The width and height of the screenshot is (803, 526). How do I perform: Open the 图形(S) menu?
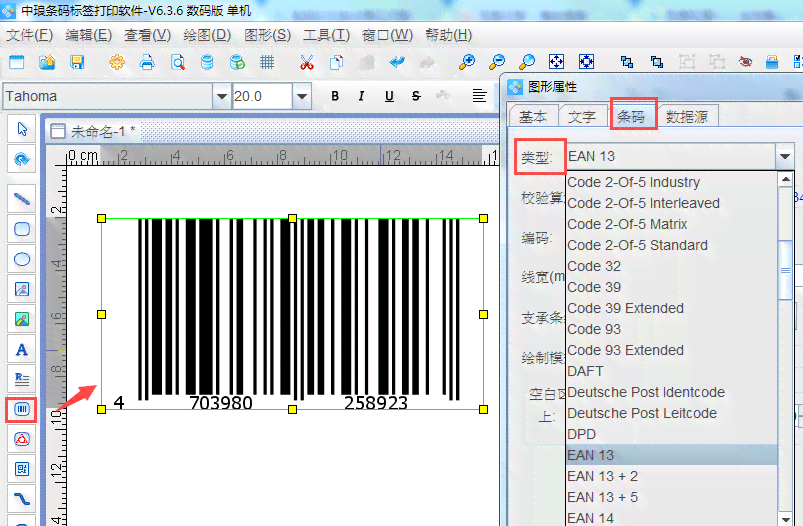[267, 35]
